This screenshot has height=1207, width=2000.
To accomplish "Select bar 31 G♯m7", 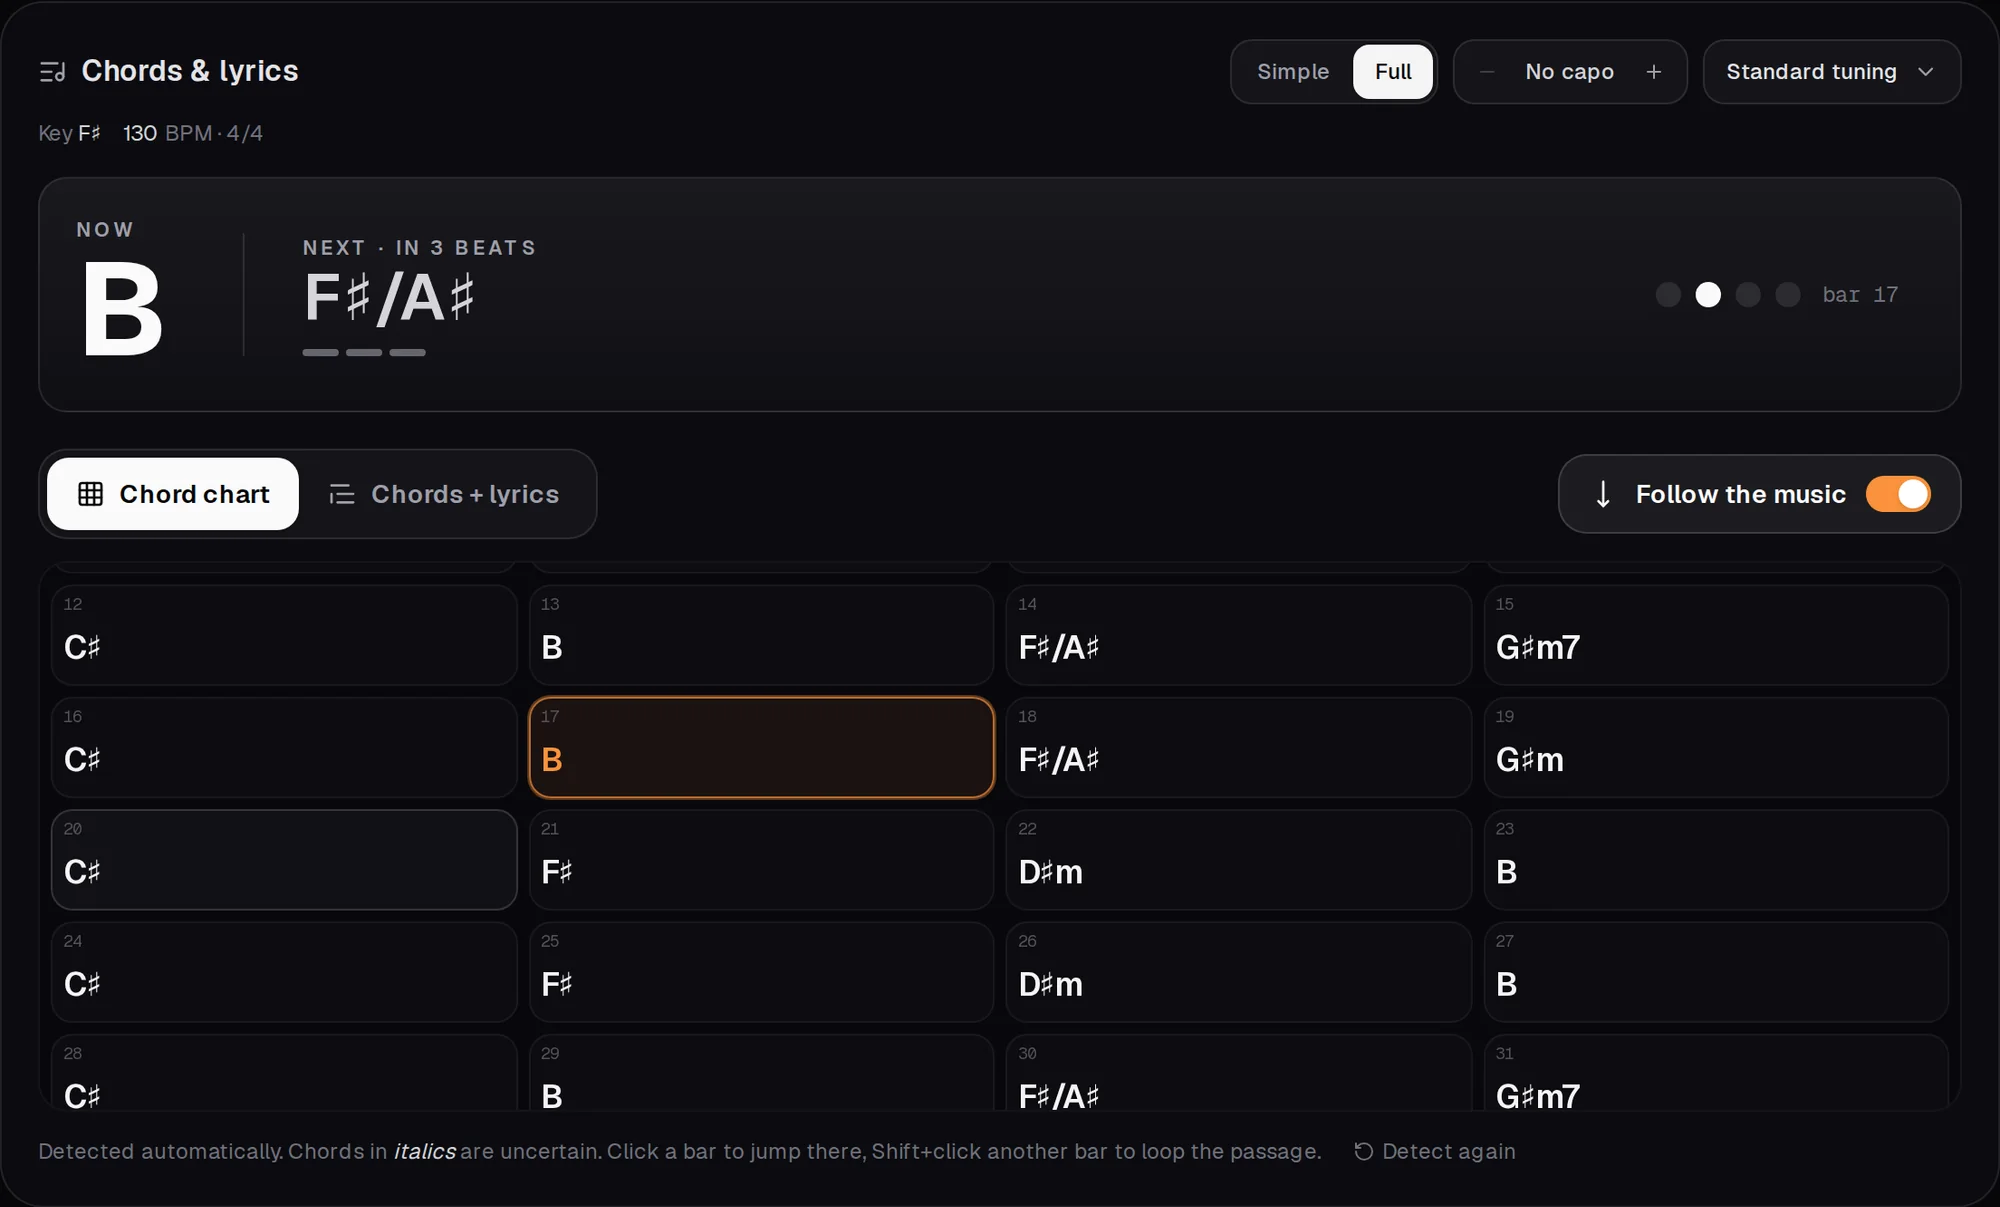I will [1716, 1073].
